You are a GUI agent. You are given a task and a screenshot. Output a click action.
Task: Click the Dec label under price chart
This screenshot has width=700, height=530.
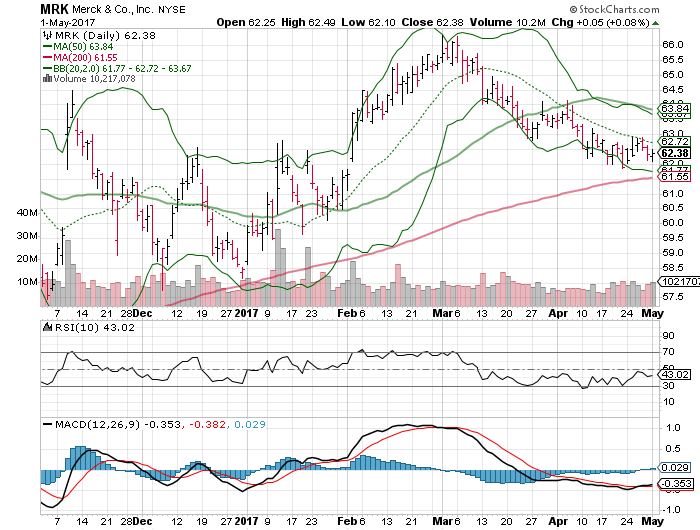pyautogui.click(x=142, y=313)
